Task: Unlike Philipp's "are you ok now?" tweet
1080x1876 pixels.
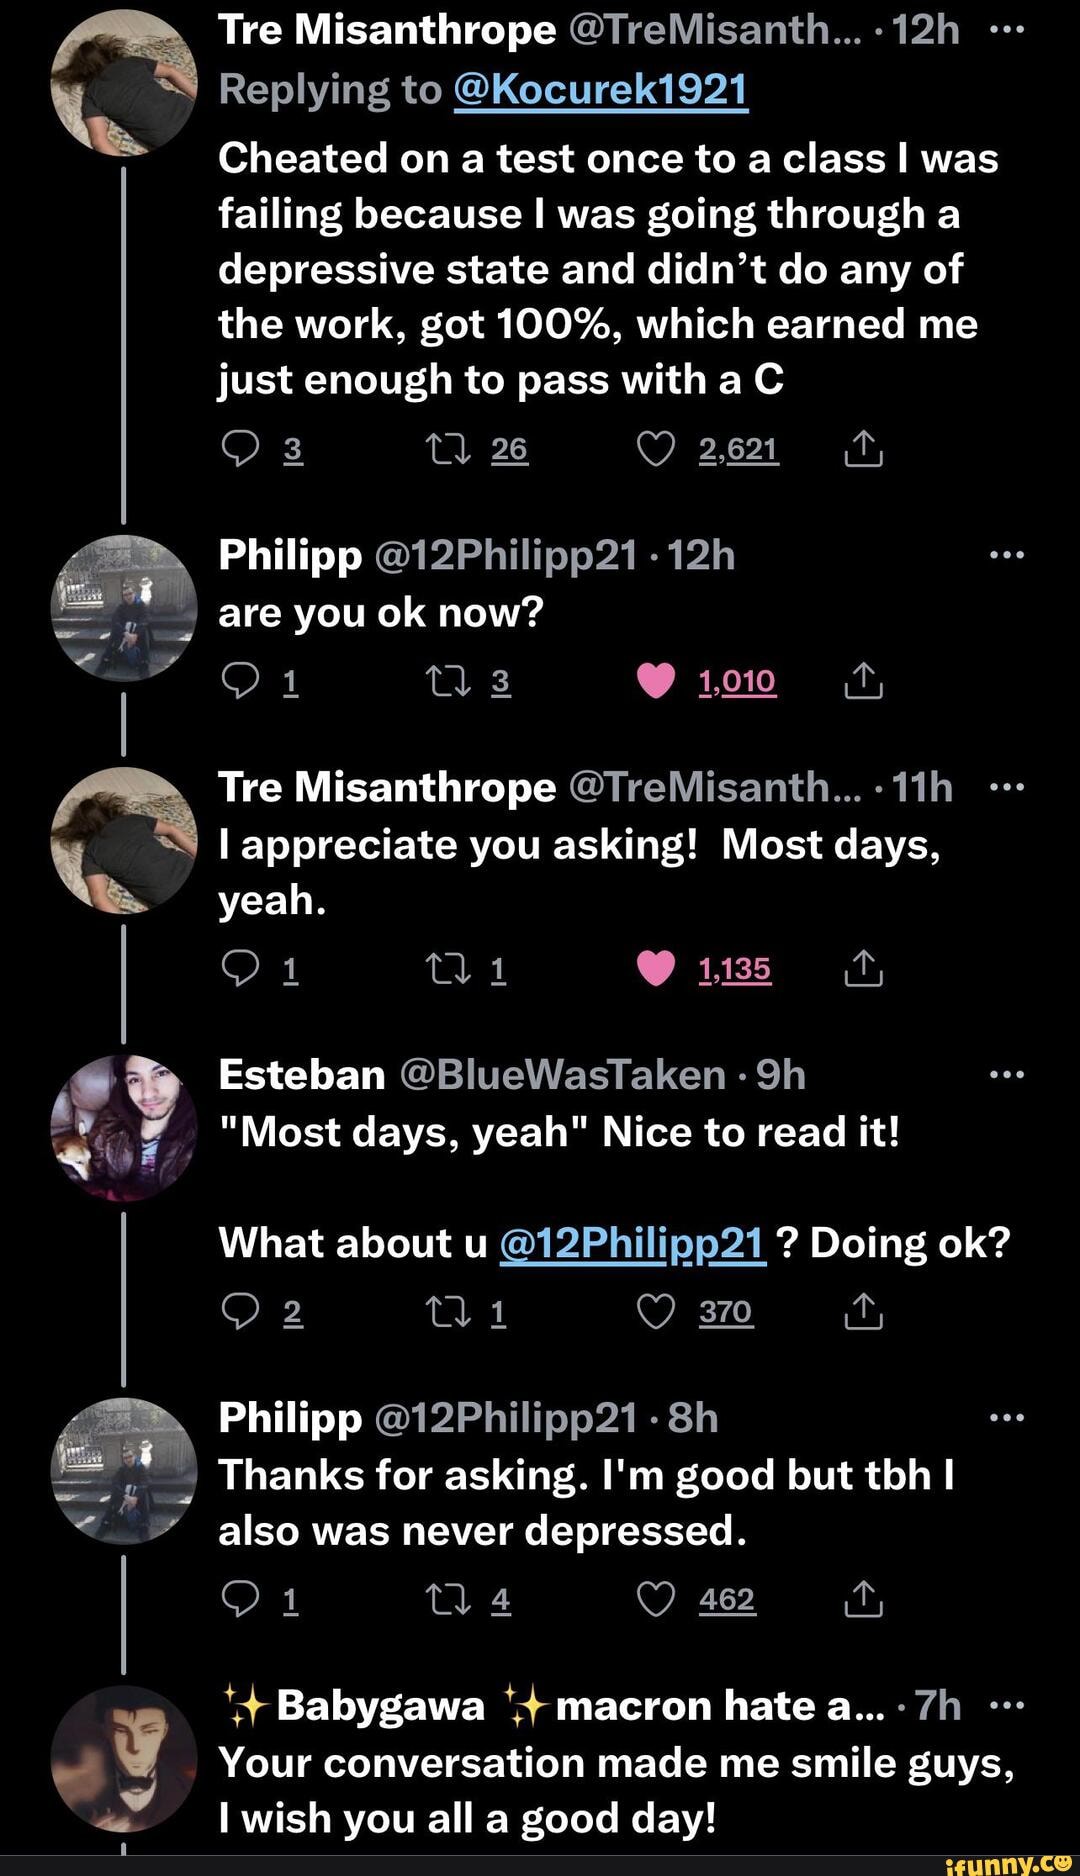Action: [x=656, y=681]
